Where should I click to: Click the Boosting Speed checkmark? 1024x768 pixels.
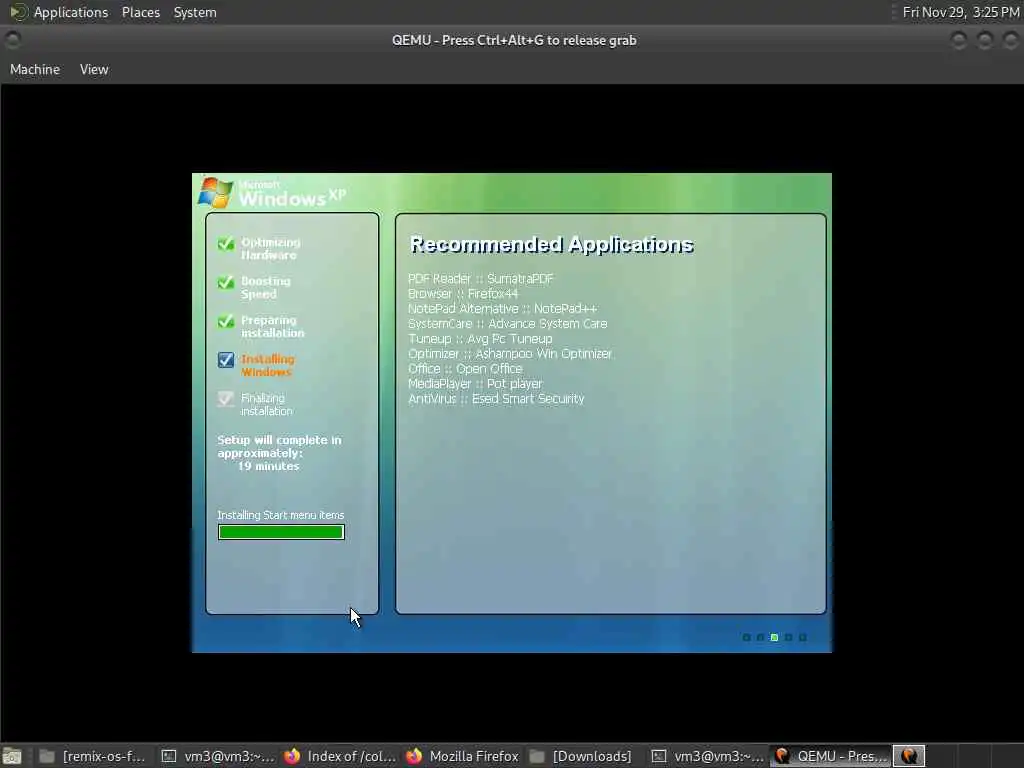tap(226, 282)
